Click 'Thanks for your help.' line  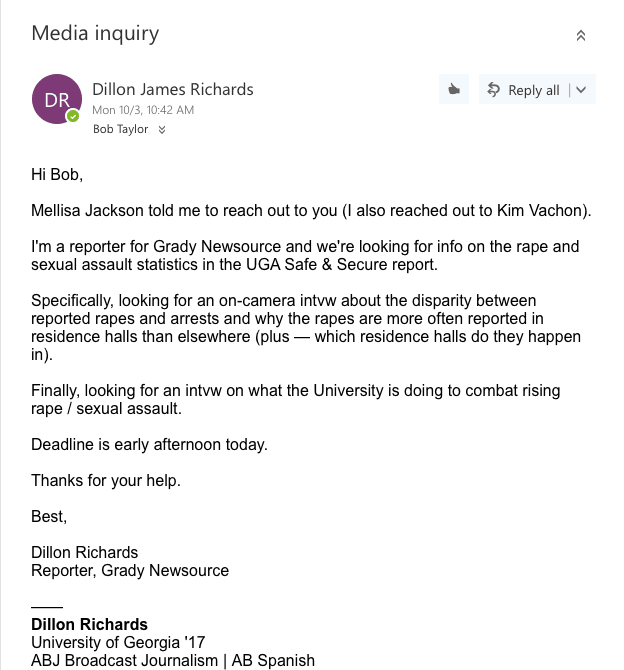pos(106,480)
